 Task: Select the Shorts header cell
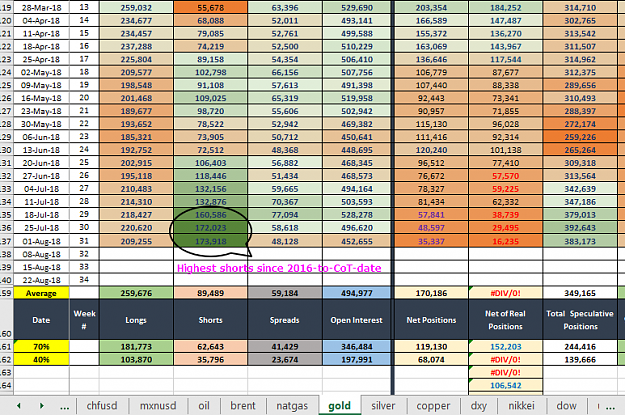[x=210, y=320]
